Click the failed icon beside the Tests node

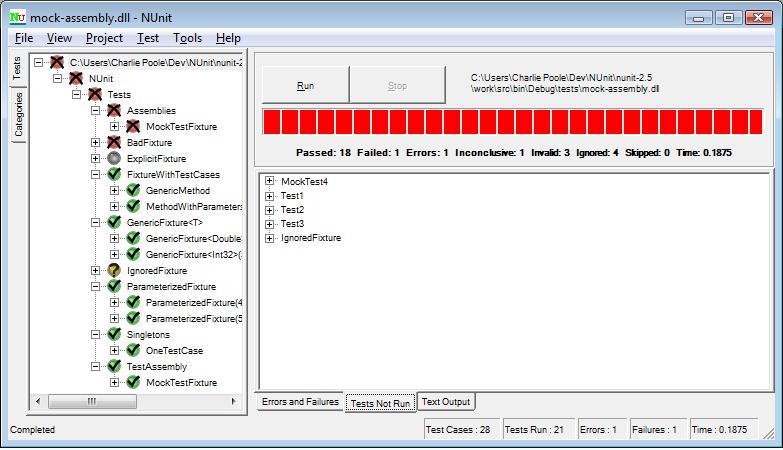(95, 94)
